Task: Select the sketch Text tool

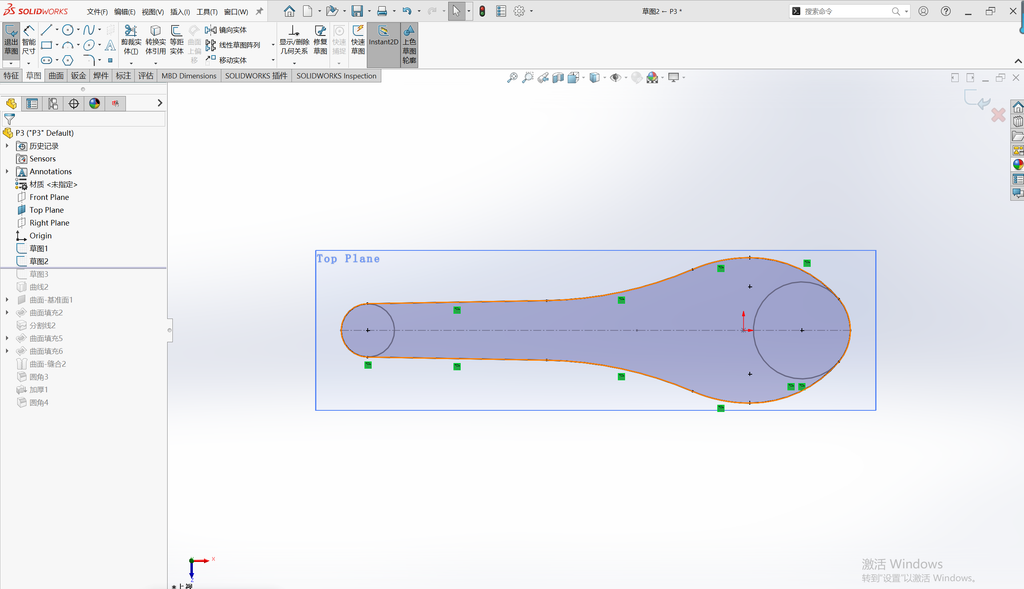Action: click(x=110, y=45)
